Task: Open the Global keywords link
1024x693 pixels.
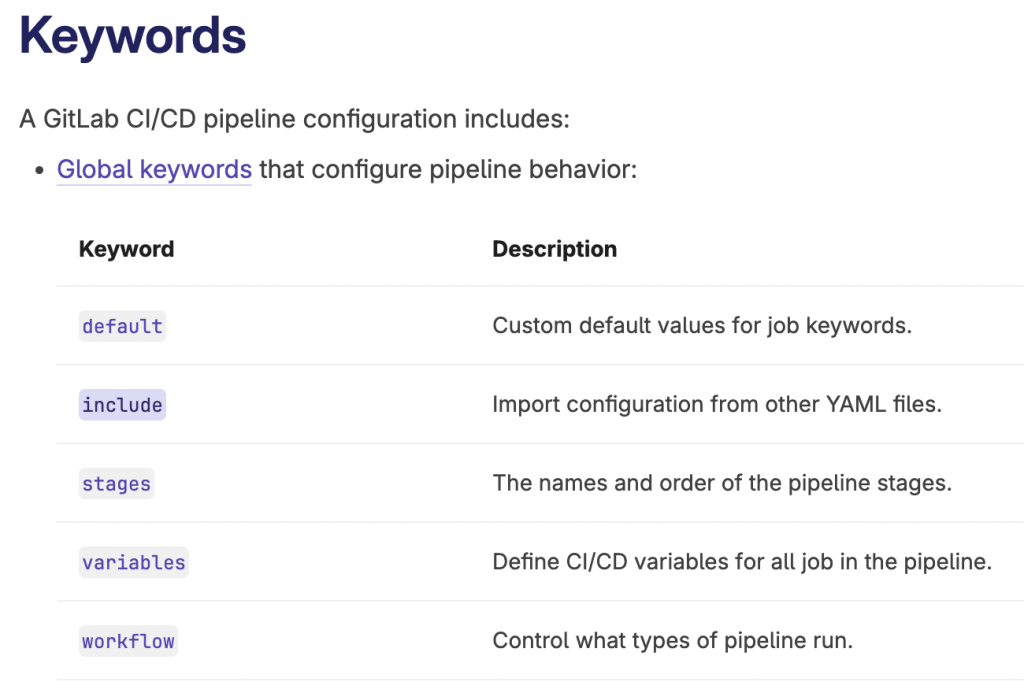Action: [154, 170]
